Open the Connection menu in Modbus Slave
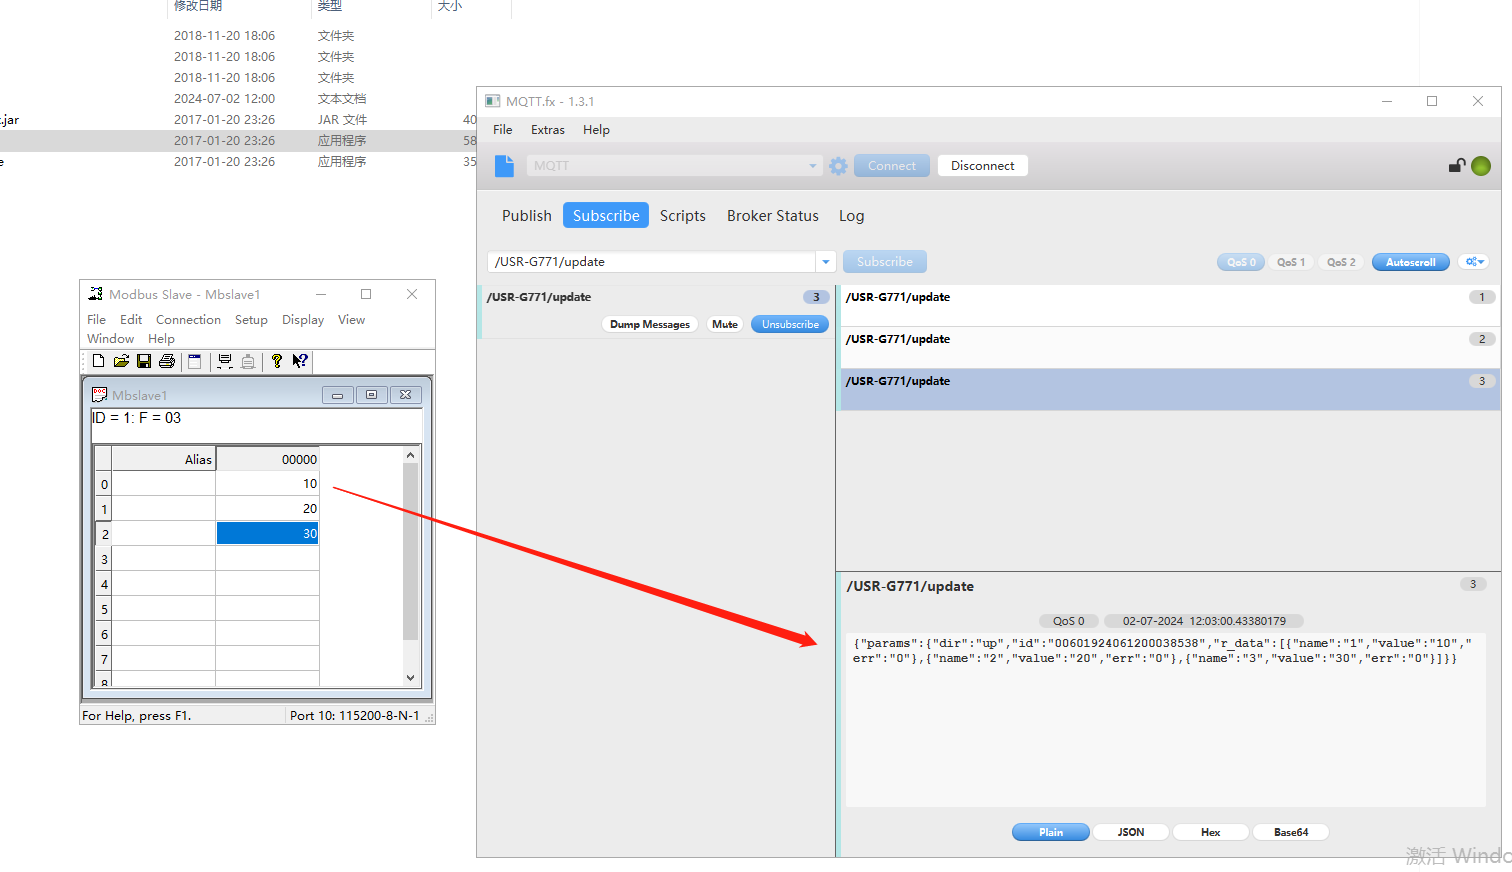Image resolution: width=1512 pixels, height=872 pixels. coord(188,320)
